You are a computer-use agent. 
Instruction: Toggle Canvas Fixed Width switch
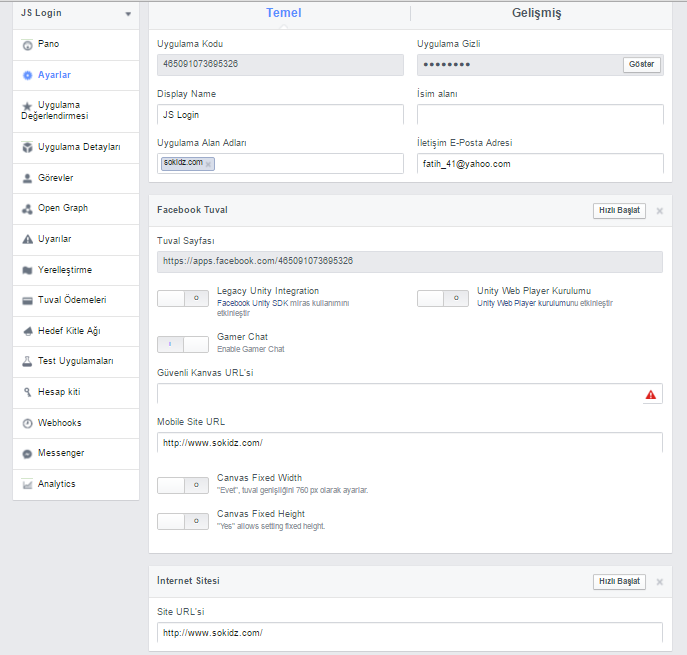pos(183,485)
